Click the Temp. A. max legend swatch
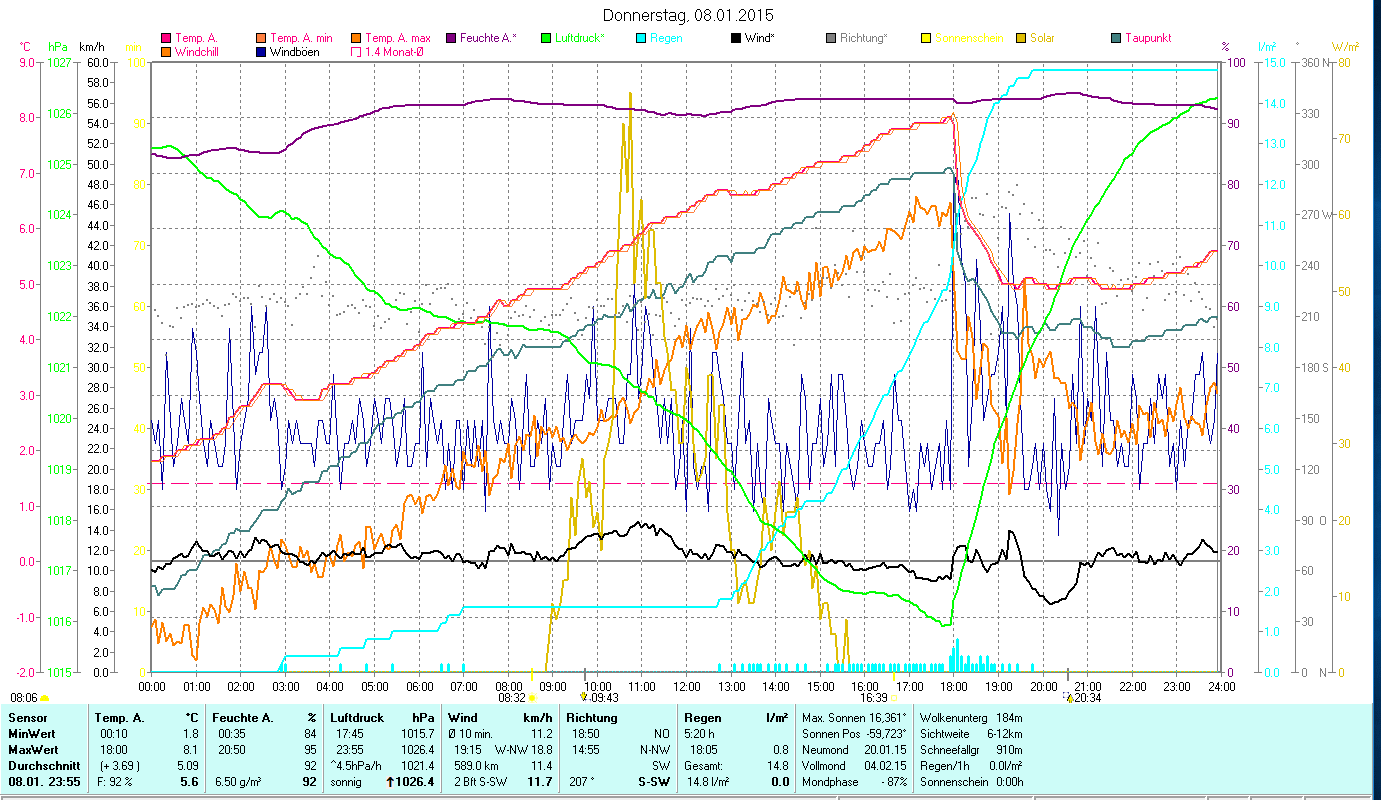This screenshot has width=1381, height=800. (355, 38)
